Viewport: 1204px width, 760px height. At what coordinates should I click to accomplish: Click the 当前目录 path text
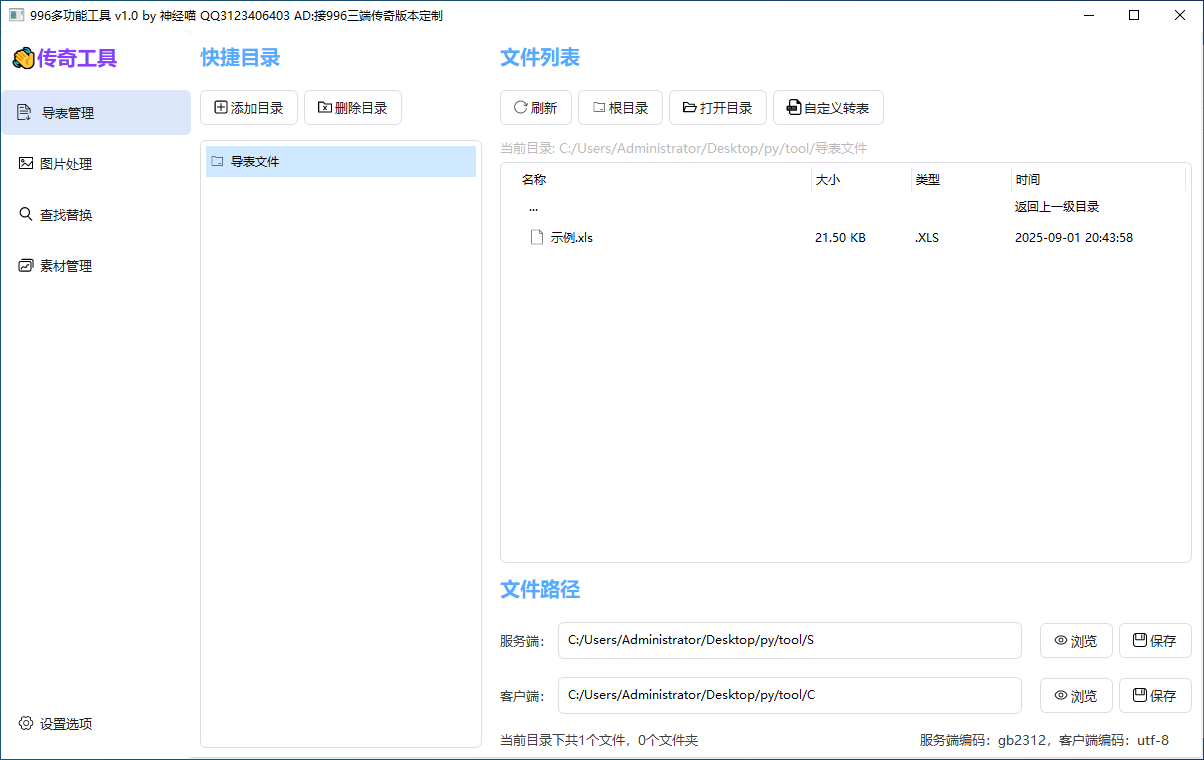[684, 148]
